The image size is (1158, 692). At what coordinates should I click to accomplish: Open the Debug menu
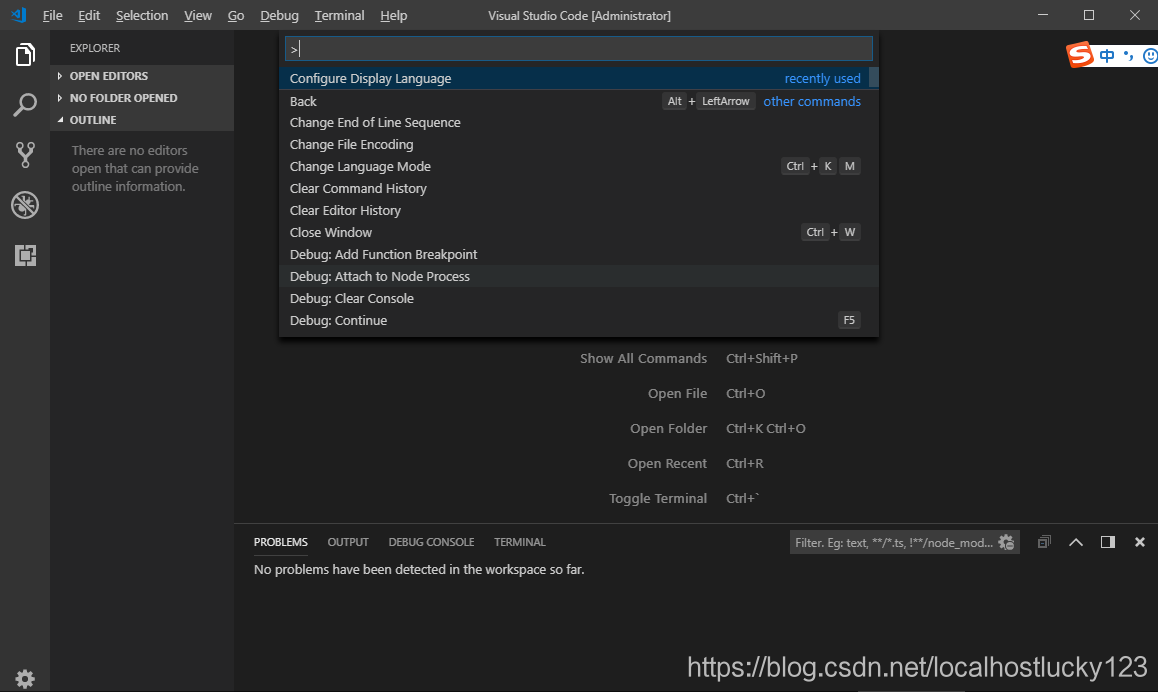pos(279,16)
